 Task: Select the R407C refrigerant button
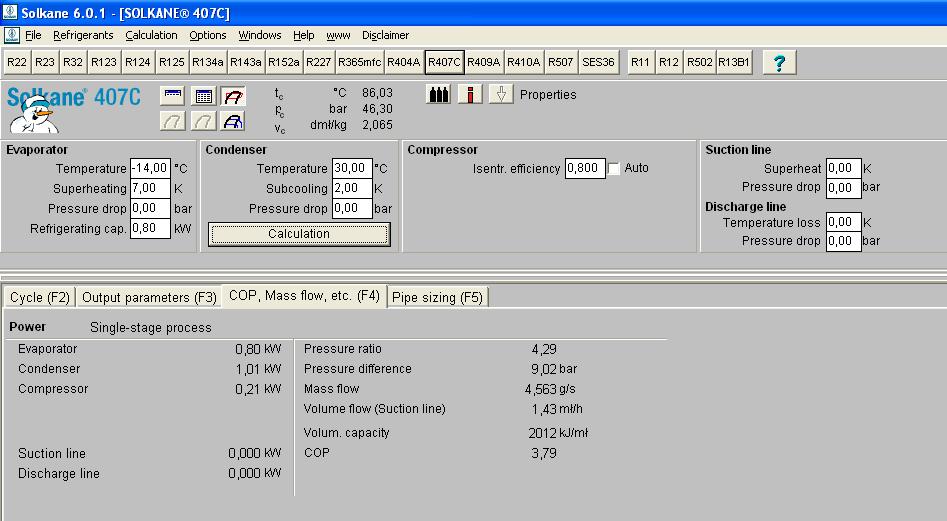(x=445, y=62)
